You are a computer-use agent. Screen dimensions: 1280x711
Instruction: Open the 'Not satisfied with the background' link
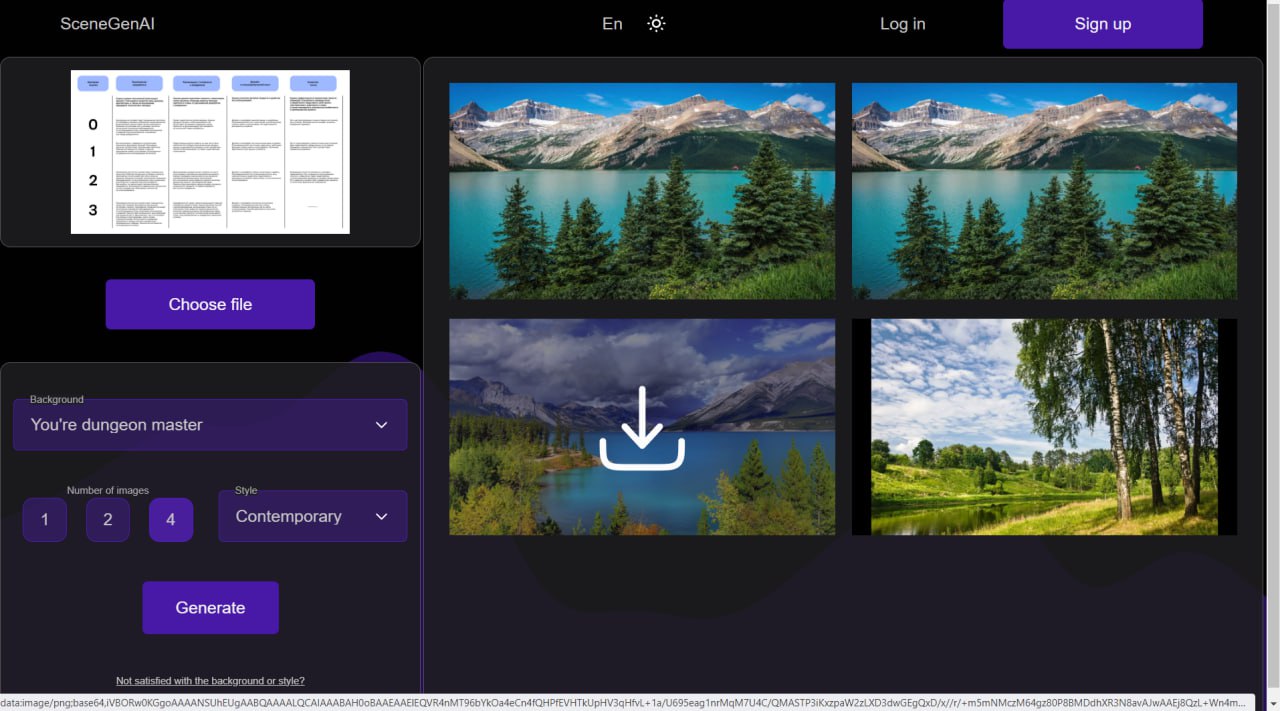point(210,681)
